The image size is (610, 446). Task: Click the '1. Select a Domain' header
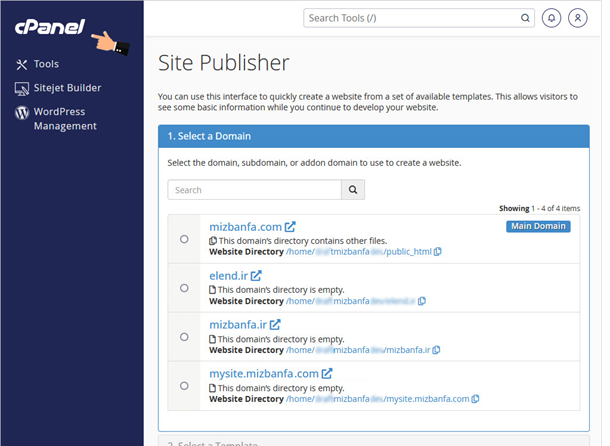pyautogui.click(x=373, y=136)
